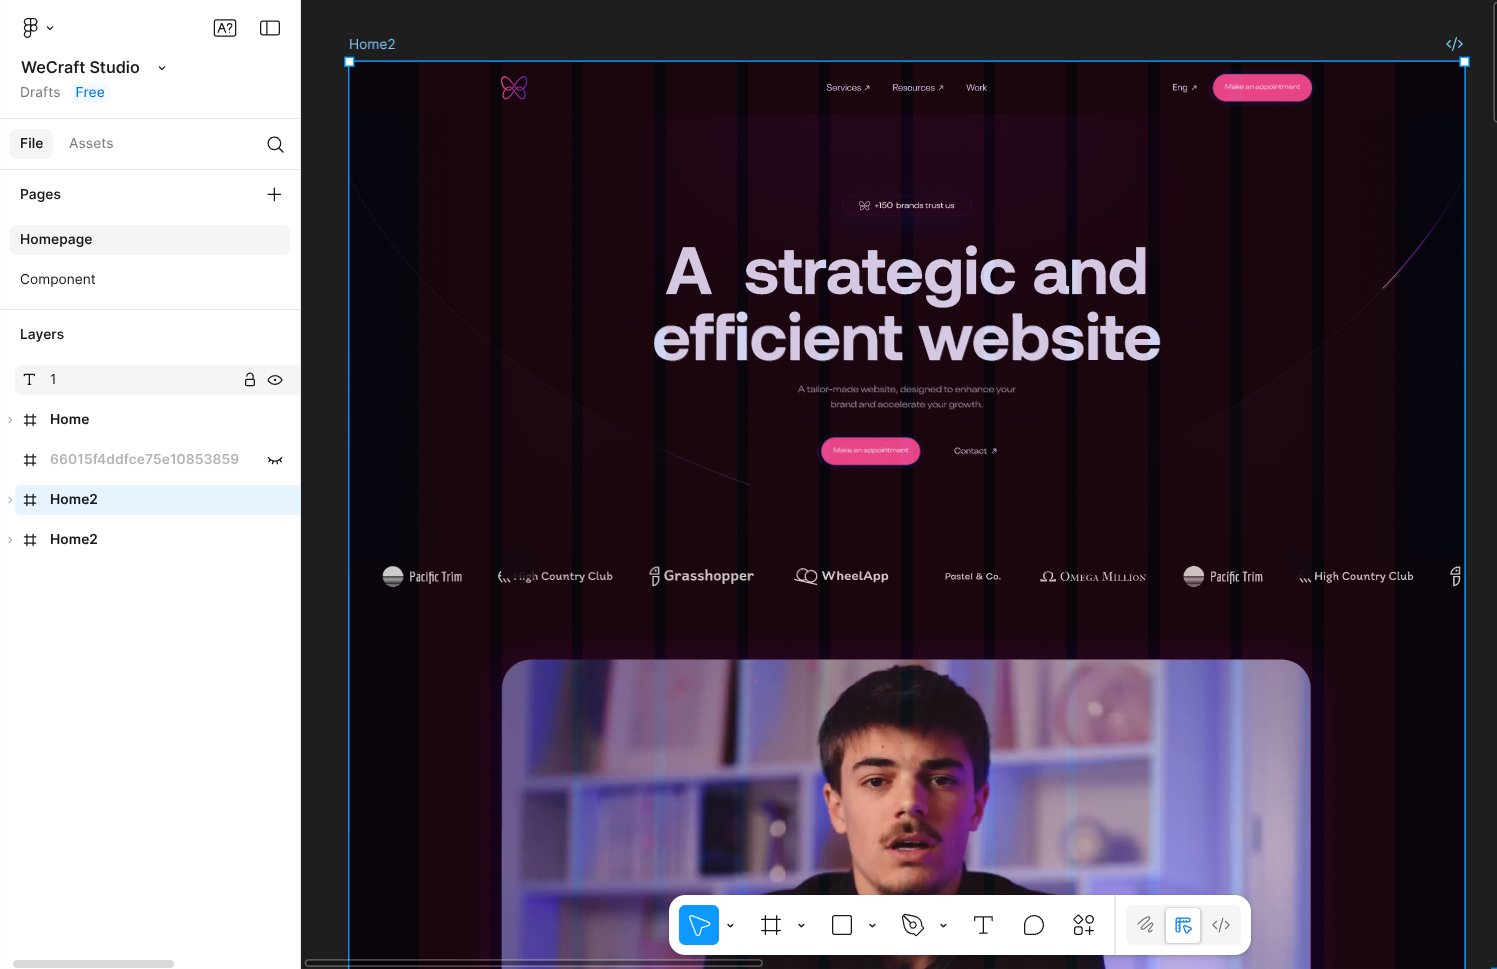Click hero Make an appointment button

click(x=870, y=450)
